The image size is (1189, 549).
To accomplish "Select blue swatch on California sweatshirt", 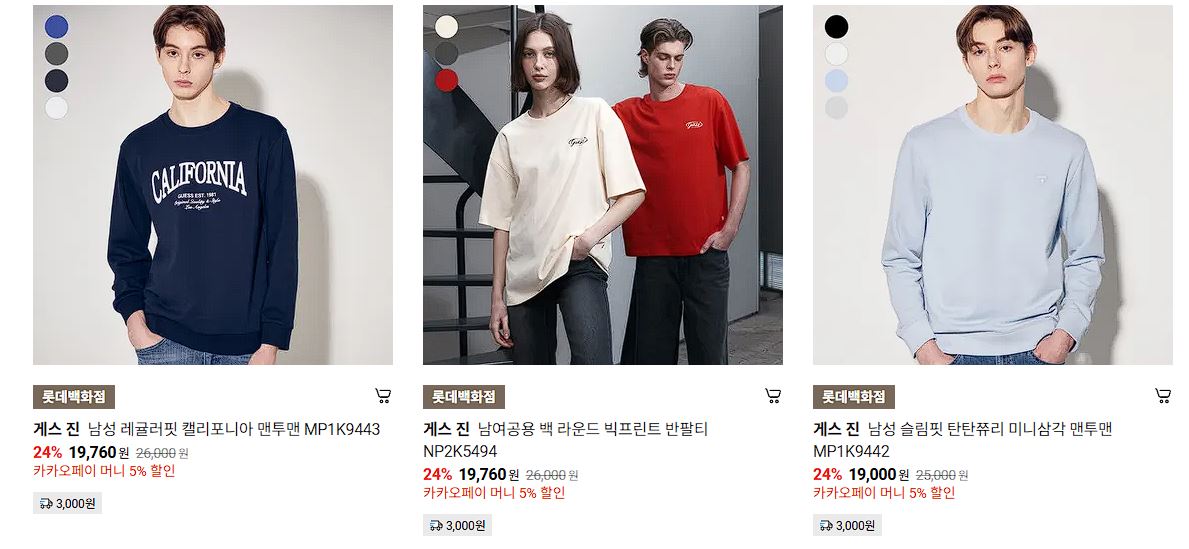I will (56, 27).
